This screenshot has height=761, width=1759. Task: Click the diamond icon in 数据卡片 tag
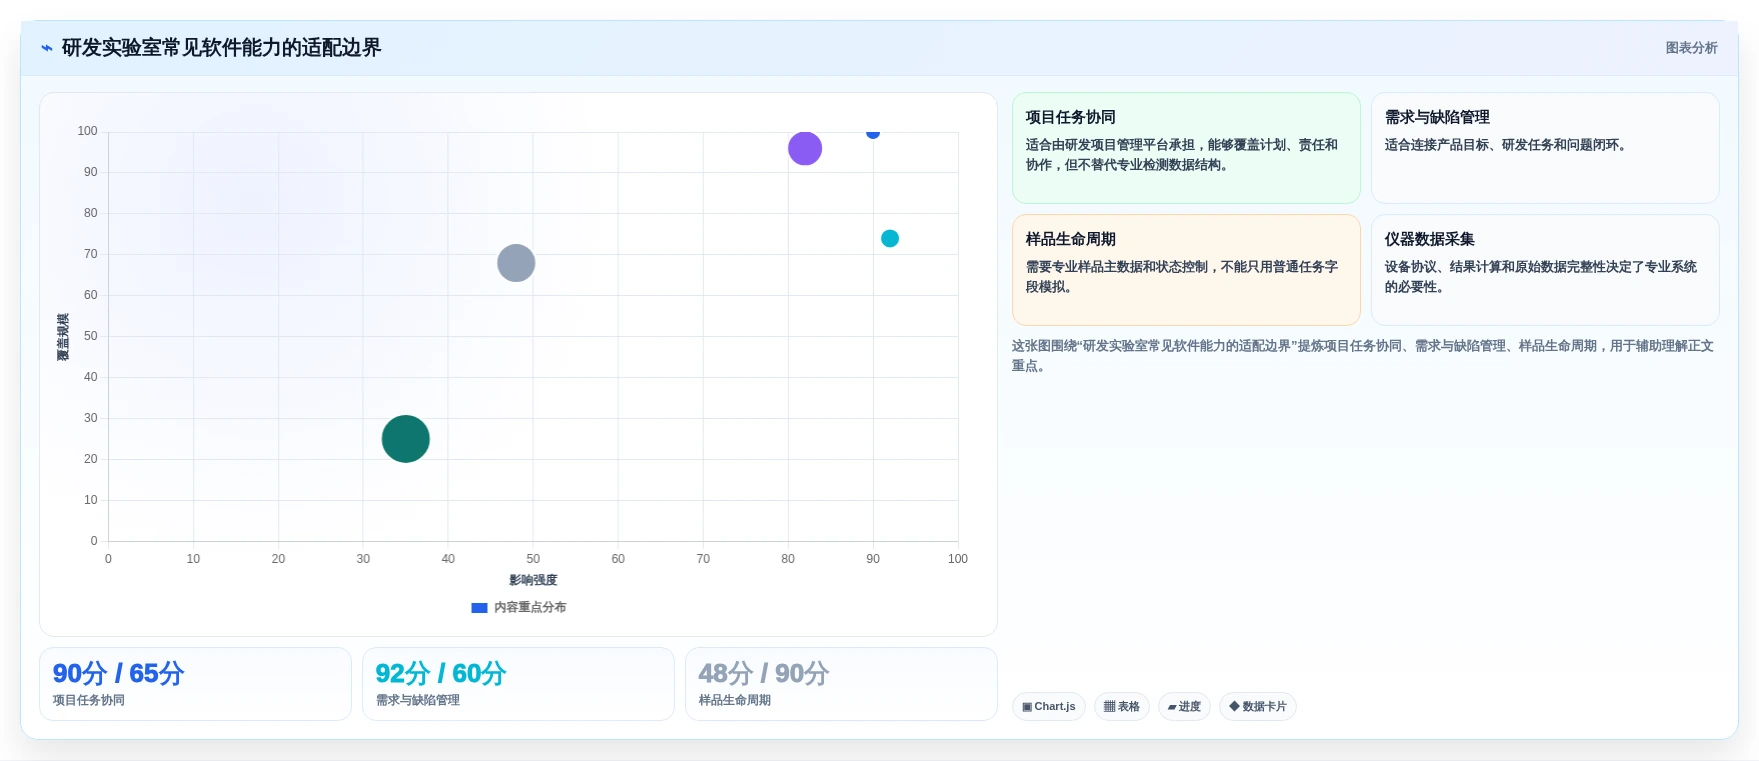tap(1234, 706)
